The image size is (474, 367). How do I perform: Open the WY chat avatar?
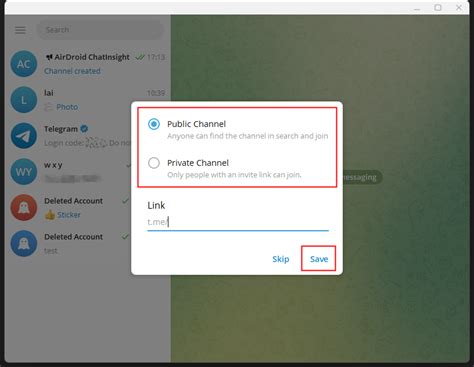(24, 172)
